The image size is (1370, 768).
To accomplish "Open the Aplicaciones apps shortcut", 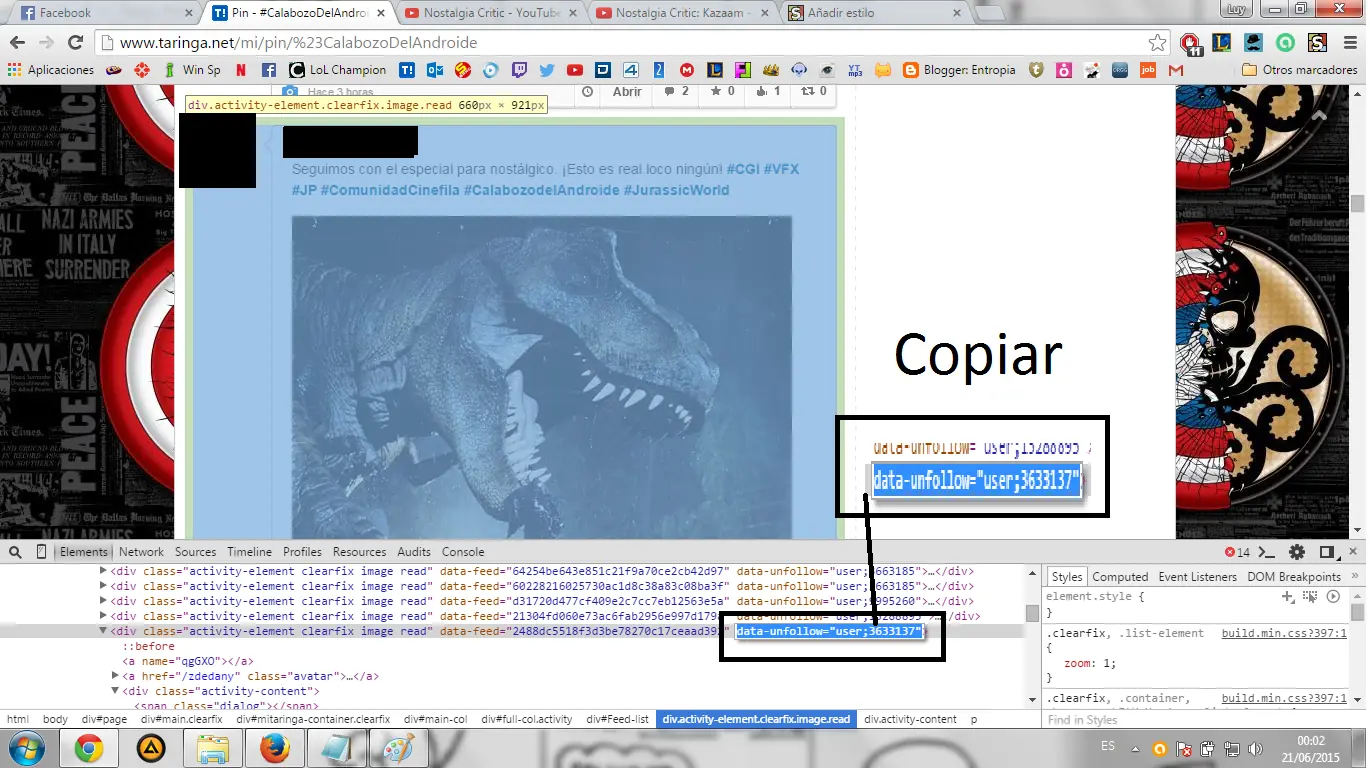I will 52,70.
